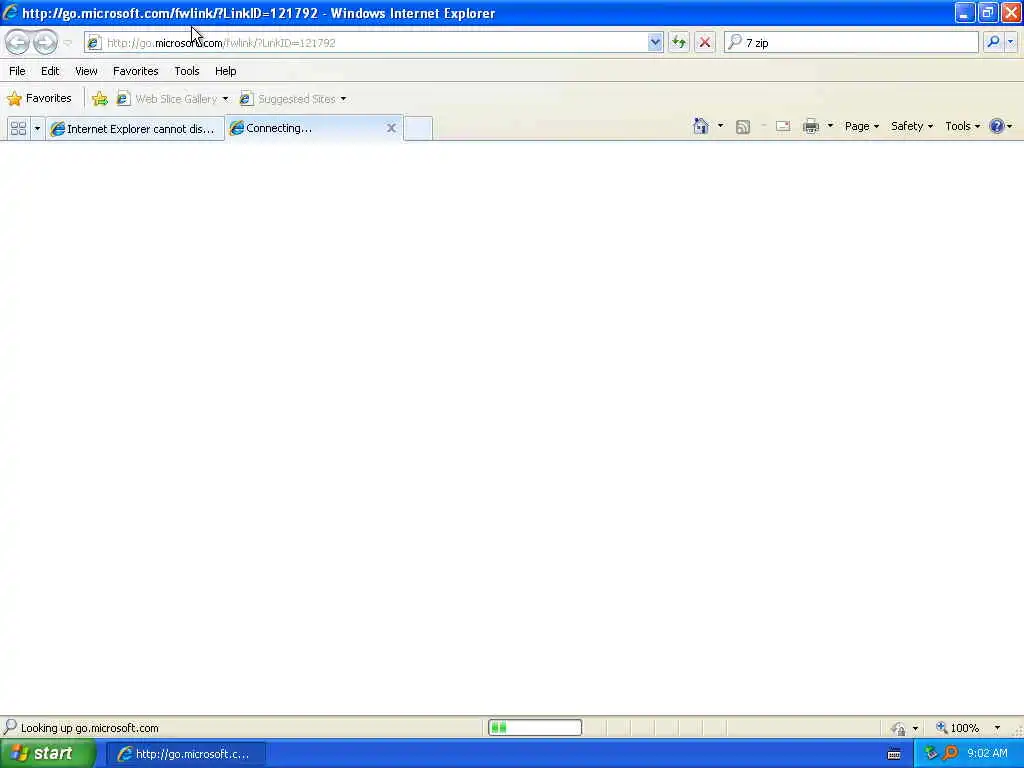This screenshot has width=1024, height=768.
Task: Open the Windows Start menu
Action: (x=48, y=754)
